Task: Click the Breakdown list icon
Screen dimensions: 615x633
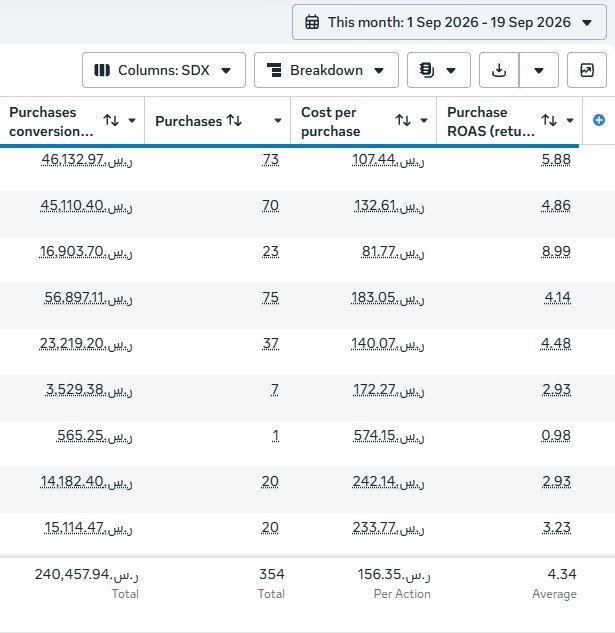Action: (274, 70)
